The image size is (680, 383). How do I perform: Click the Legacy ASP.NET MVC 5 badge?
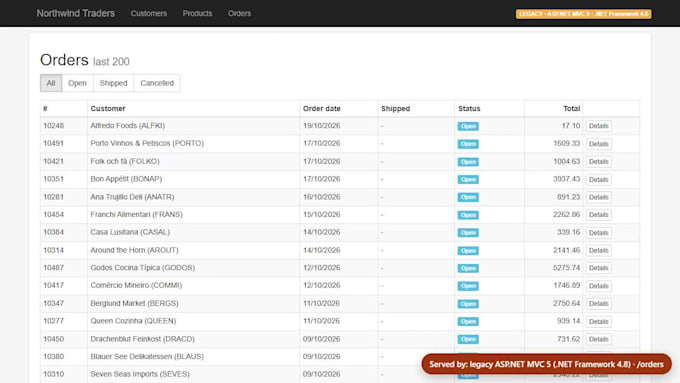(x=583, y=14)
